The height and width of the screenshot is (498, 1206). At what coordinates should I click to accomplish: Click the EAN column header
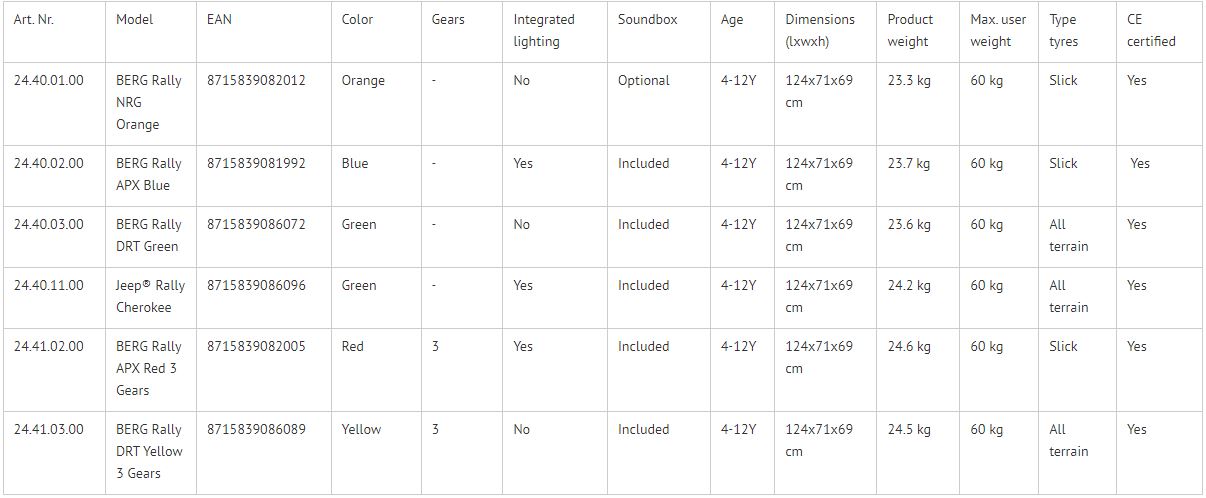219,19
